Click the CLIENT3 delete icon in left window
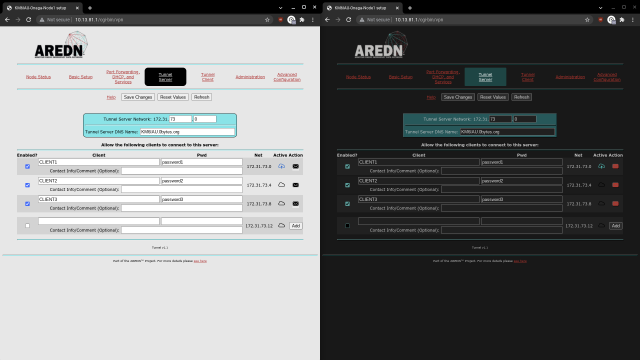Viewport: 640px width, 360px height. [x=296, y=204]
